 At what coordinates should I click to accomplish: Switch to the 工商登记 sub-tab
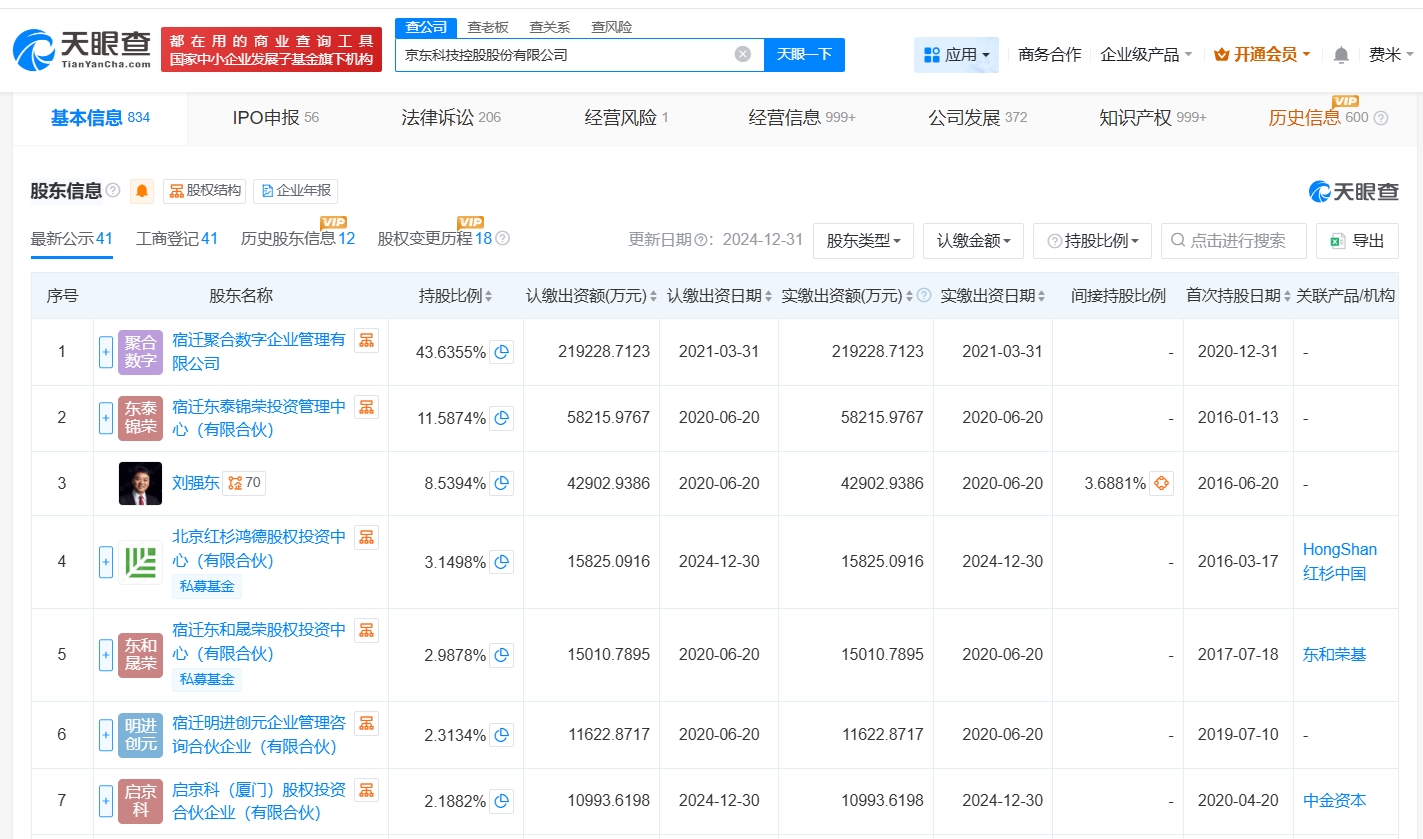pos(176,239)
